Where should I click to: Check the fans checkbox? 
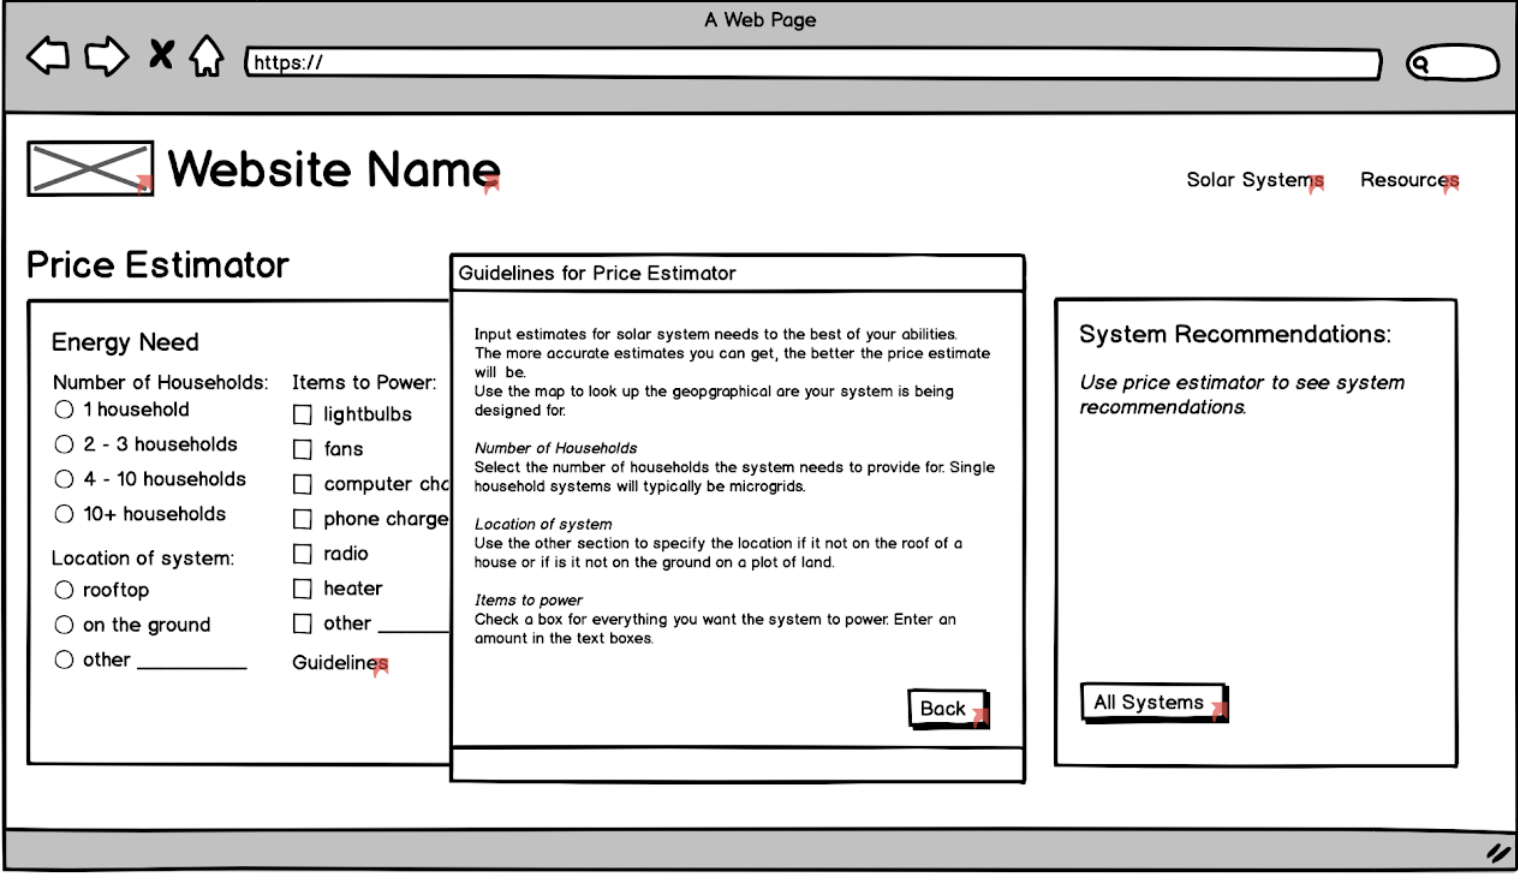click(x=302, y=449)
